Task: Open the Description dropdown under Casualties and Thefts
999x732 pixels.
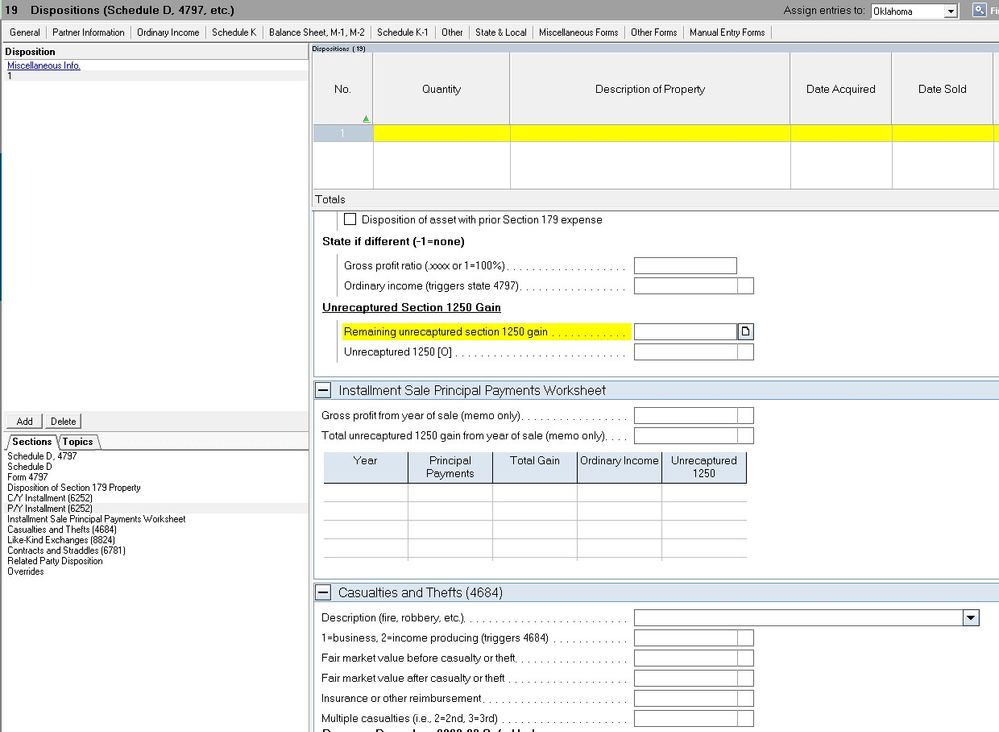Action: pyautogui.click(x=968, y=617)
